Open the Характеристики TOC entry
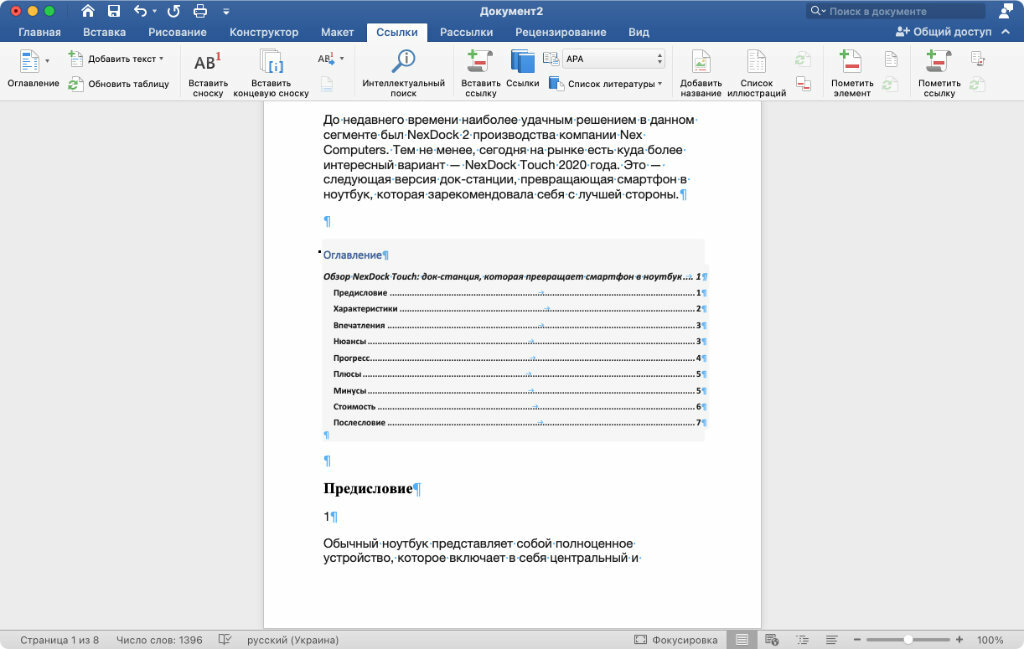1024x649 pixels. pyautogui.click(x=516, y=308)
